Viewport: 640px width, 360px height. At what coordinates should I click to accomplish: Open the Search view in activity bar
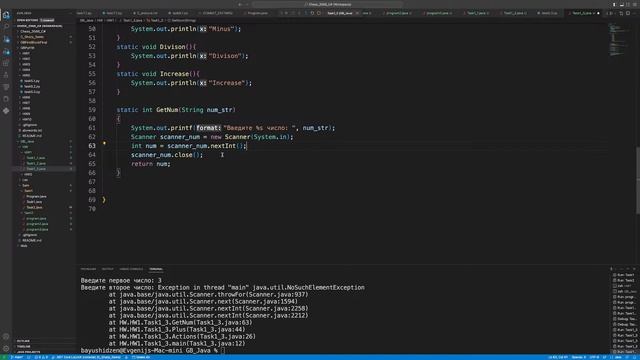pyautogui.click(x=6, y=27)
